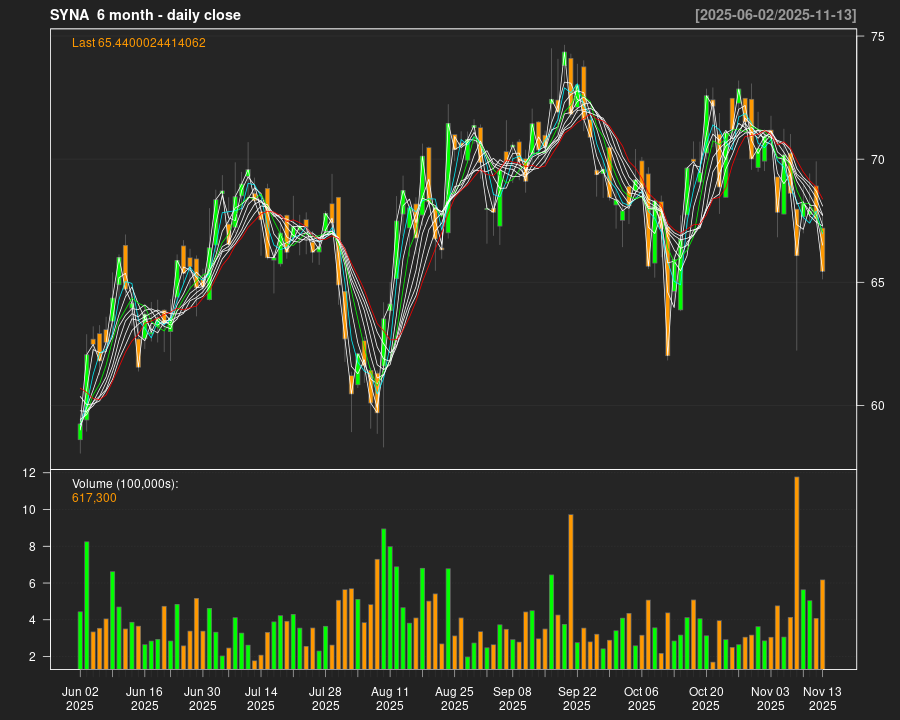
Task: Select the Sep 08 2025 date tick
Action: pos(512,698)
